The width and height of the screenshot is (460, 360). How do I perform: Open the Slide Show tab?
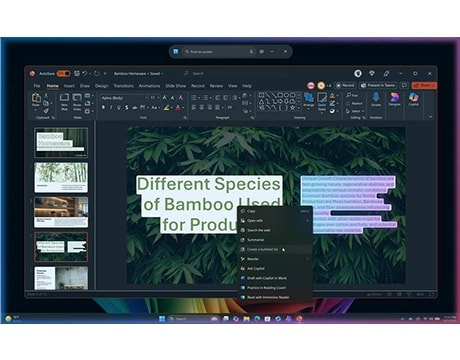(176, 86)
